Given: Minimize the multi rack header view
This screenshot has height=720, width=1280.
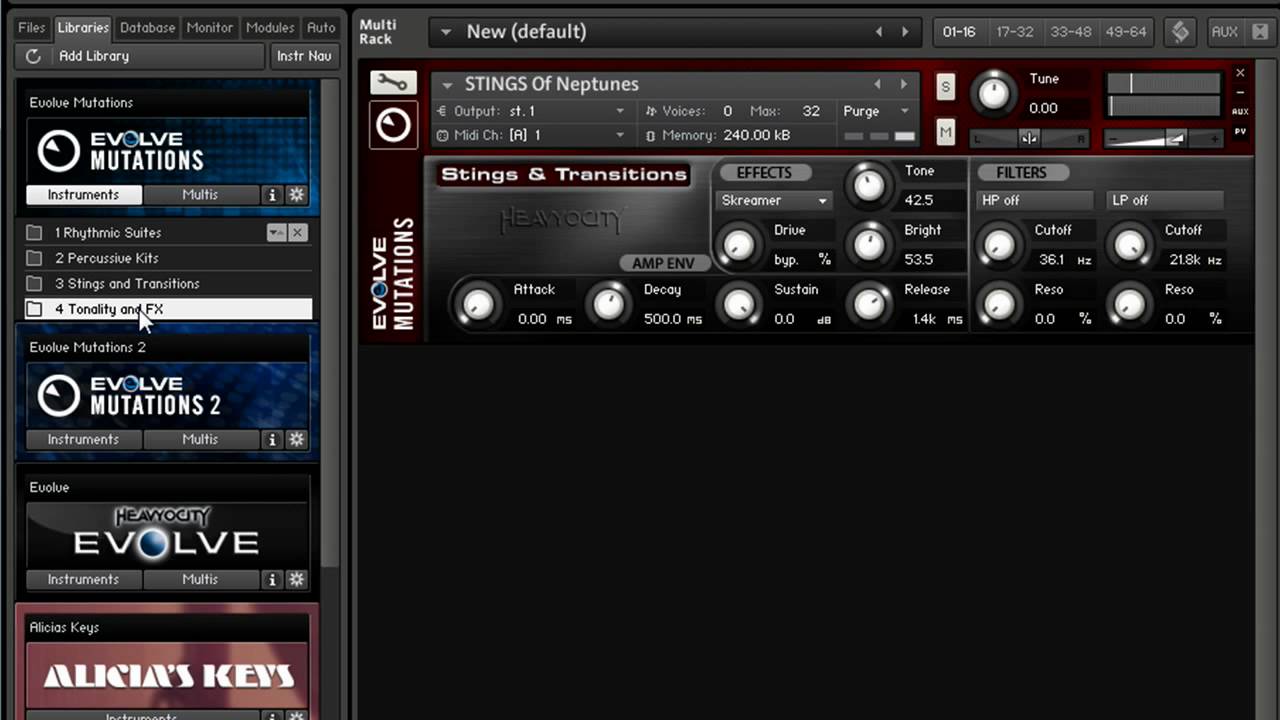Looking at the screenshot, I should pyautogui.click(x=1260, y=32).
